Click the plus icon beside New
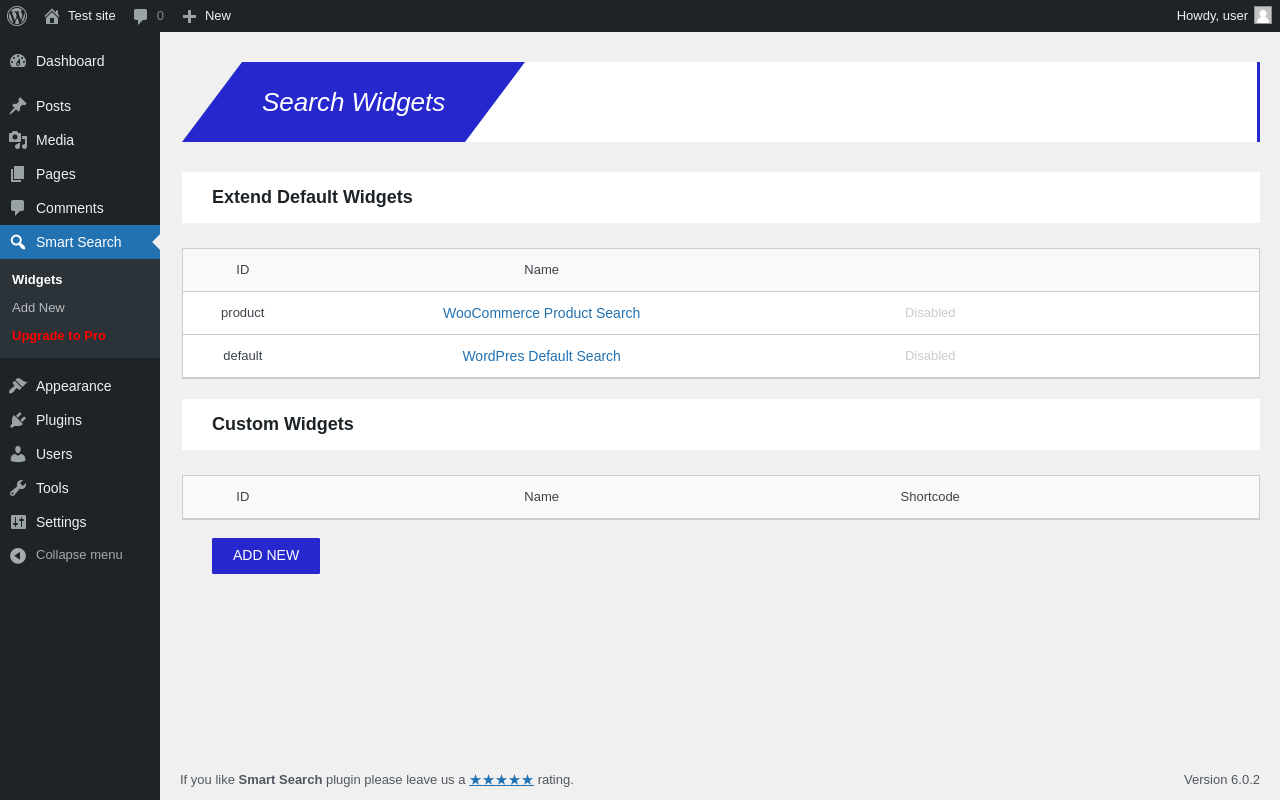The width and height of the screenshot is (1280, 800). [189, 16]
